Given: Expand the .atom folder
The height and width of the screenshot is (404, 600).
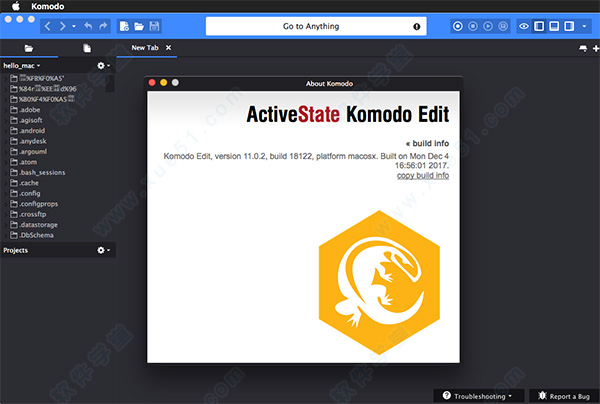Looking at the screenshot, I should (x=5, y=162).
